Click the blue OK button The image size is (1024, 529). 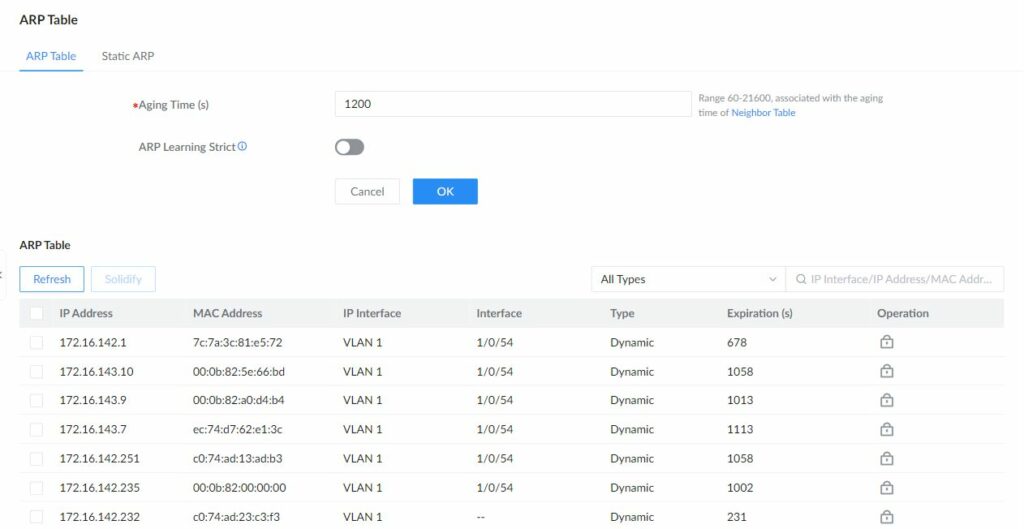445,191
